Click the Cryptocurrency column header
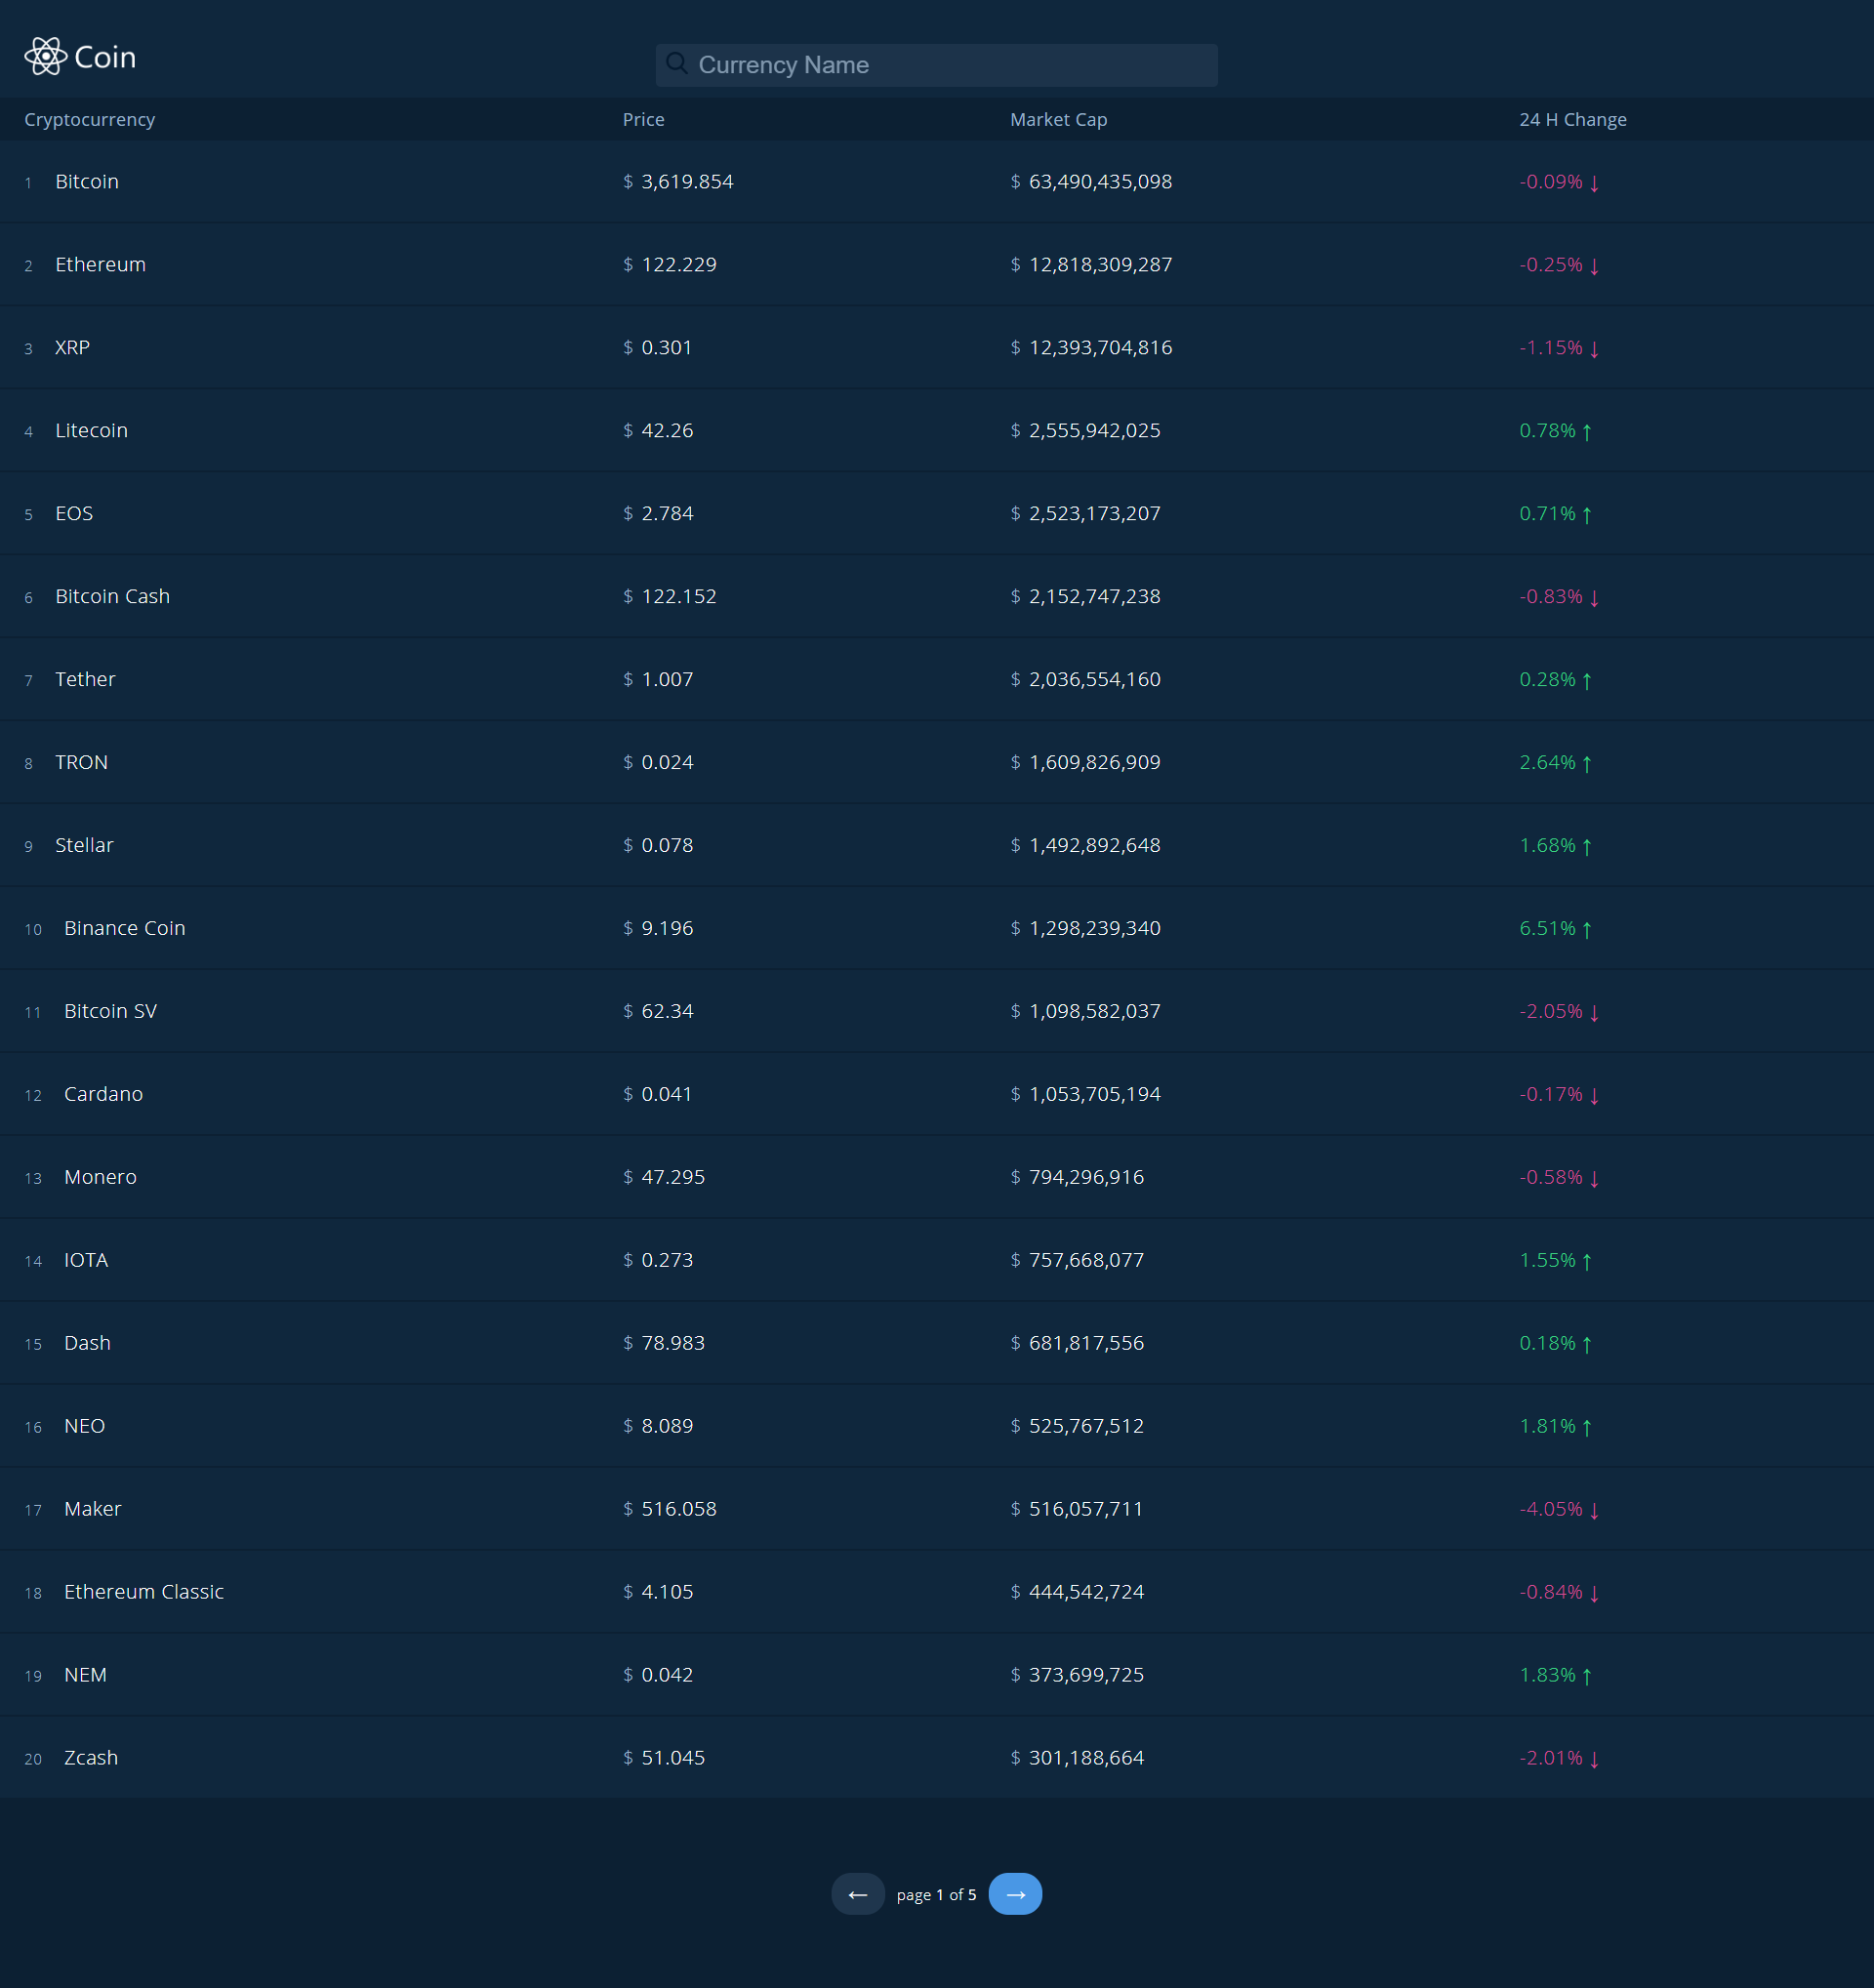Image resolution: width=1874 pixels, height=1988 pixels. 90,119
